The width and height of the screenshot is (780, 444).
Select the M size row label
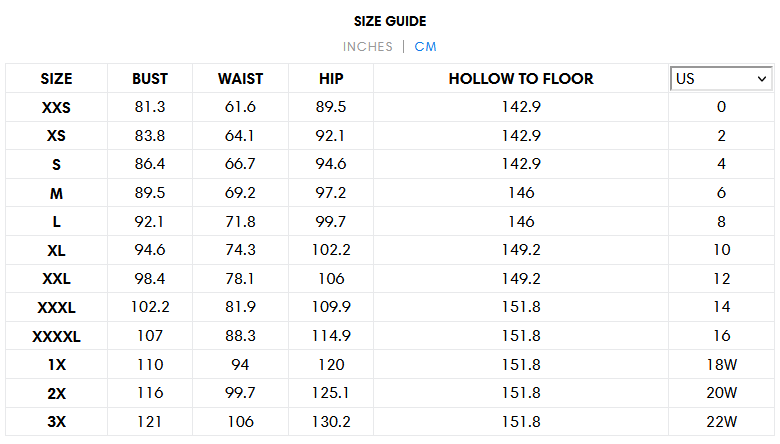(56, 193)
